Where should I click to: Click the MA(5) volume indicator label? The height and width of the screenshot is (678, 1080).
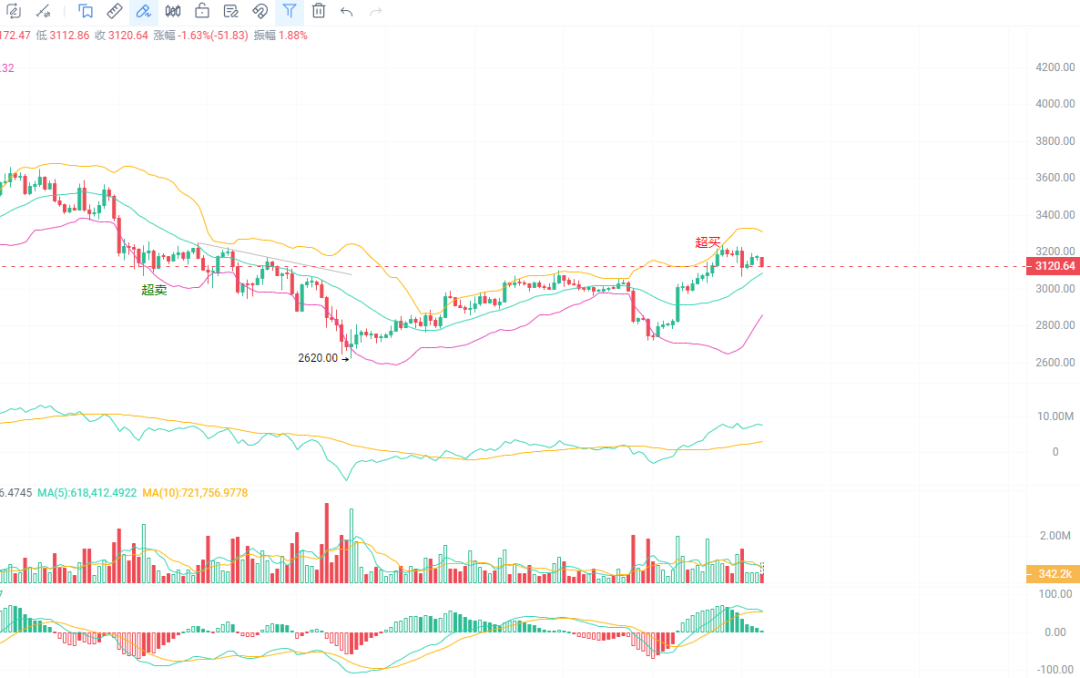[x=86, y=493]
